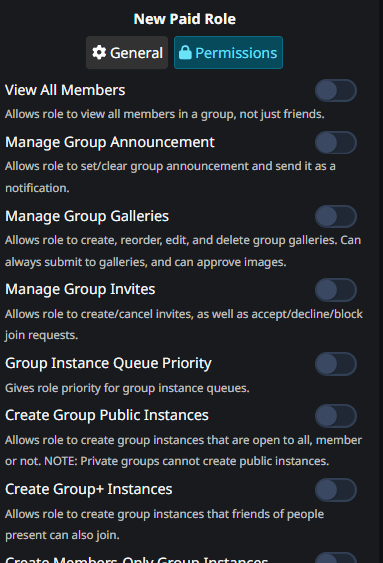The width and height of the screenshot is (383, 563).
Task: Click the New Paid Role heading
Action: pos(185,19)
